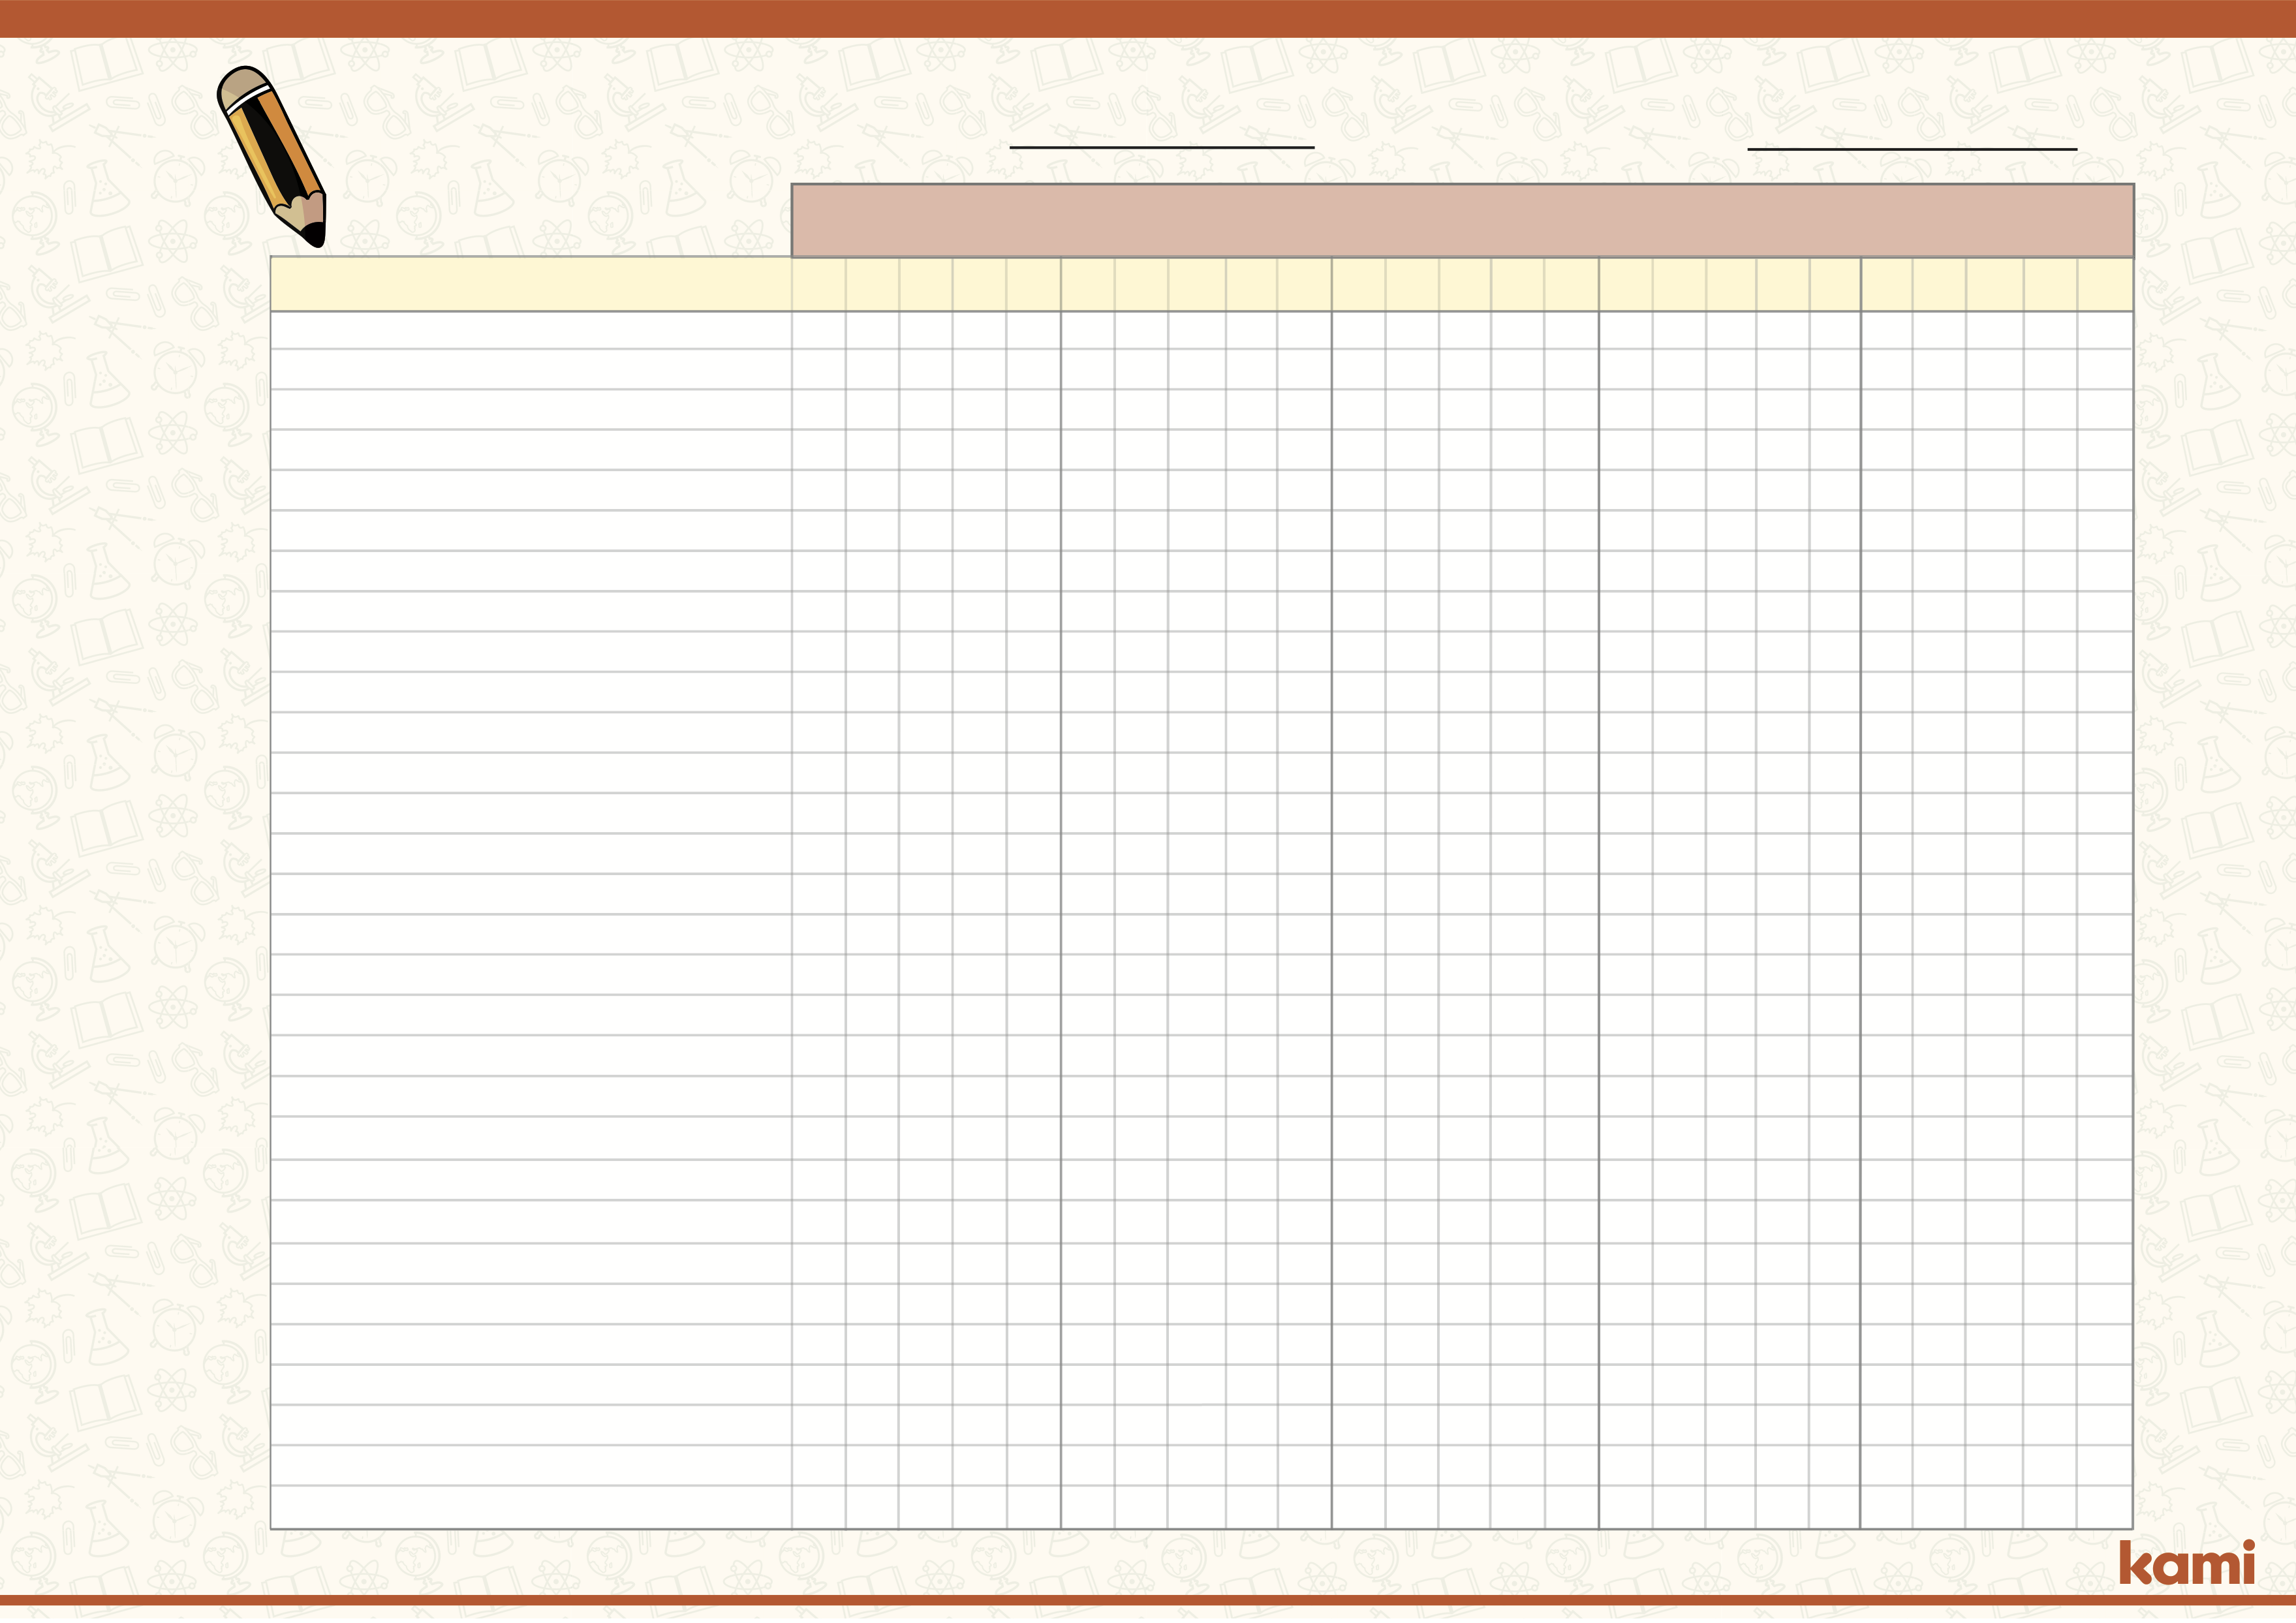This screenshot has height=1623, width=2296.
Task: Click the wide yellow header cell at left
Action: pyautogui.click(x=530, y=284)
